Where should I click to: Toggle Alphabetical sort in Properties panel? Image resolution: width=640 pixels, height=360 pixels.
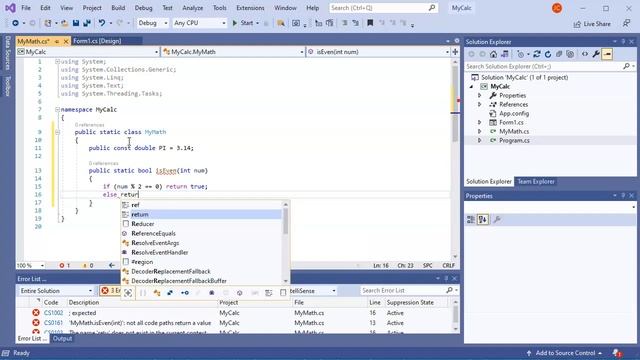(x=482, y=220)
